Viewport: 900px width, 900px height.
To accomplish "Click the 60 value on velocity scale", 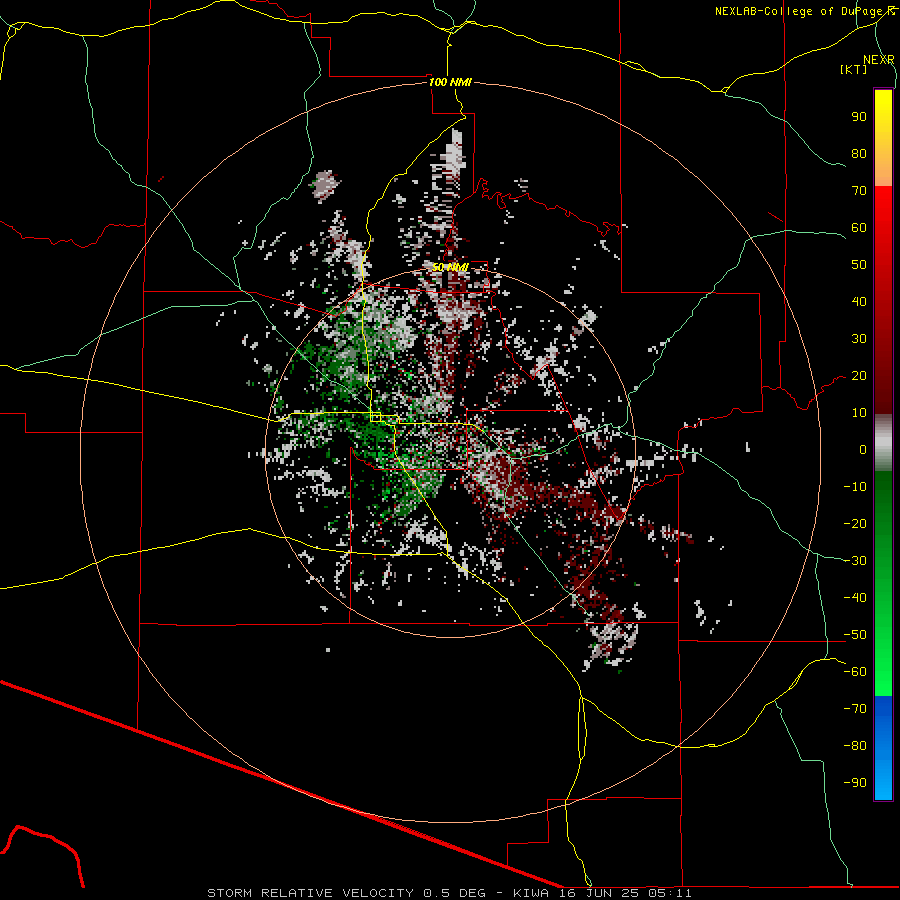I will point(859,227).
